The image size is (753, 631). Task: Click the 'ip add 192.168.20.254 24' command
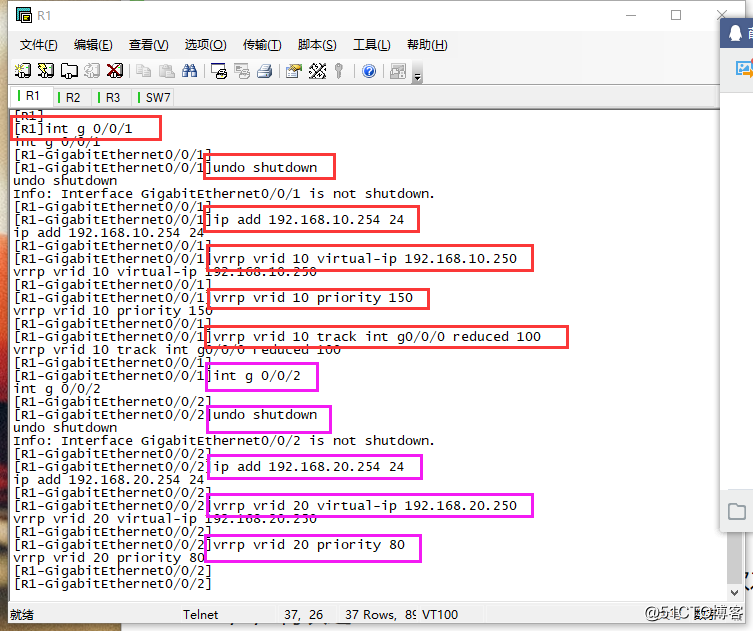tap(308, 467)
